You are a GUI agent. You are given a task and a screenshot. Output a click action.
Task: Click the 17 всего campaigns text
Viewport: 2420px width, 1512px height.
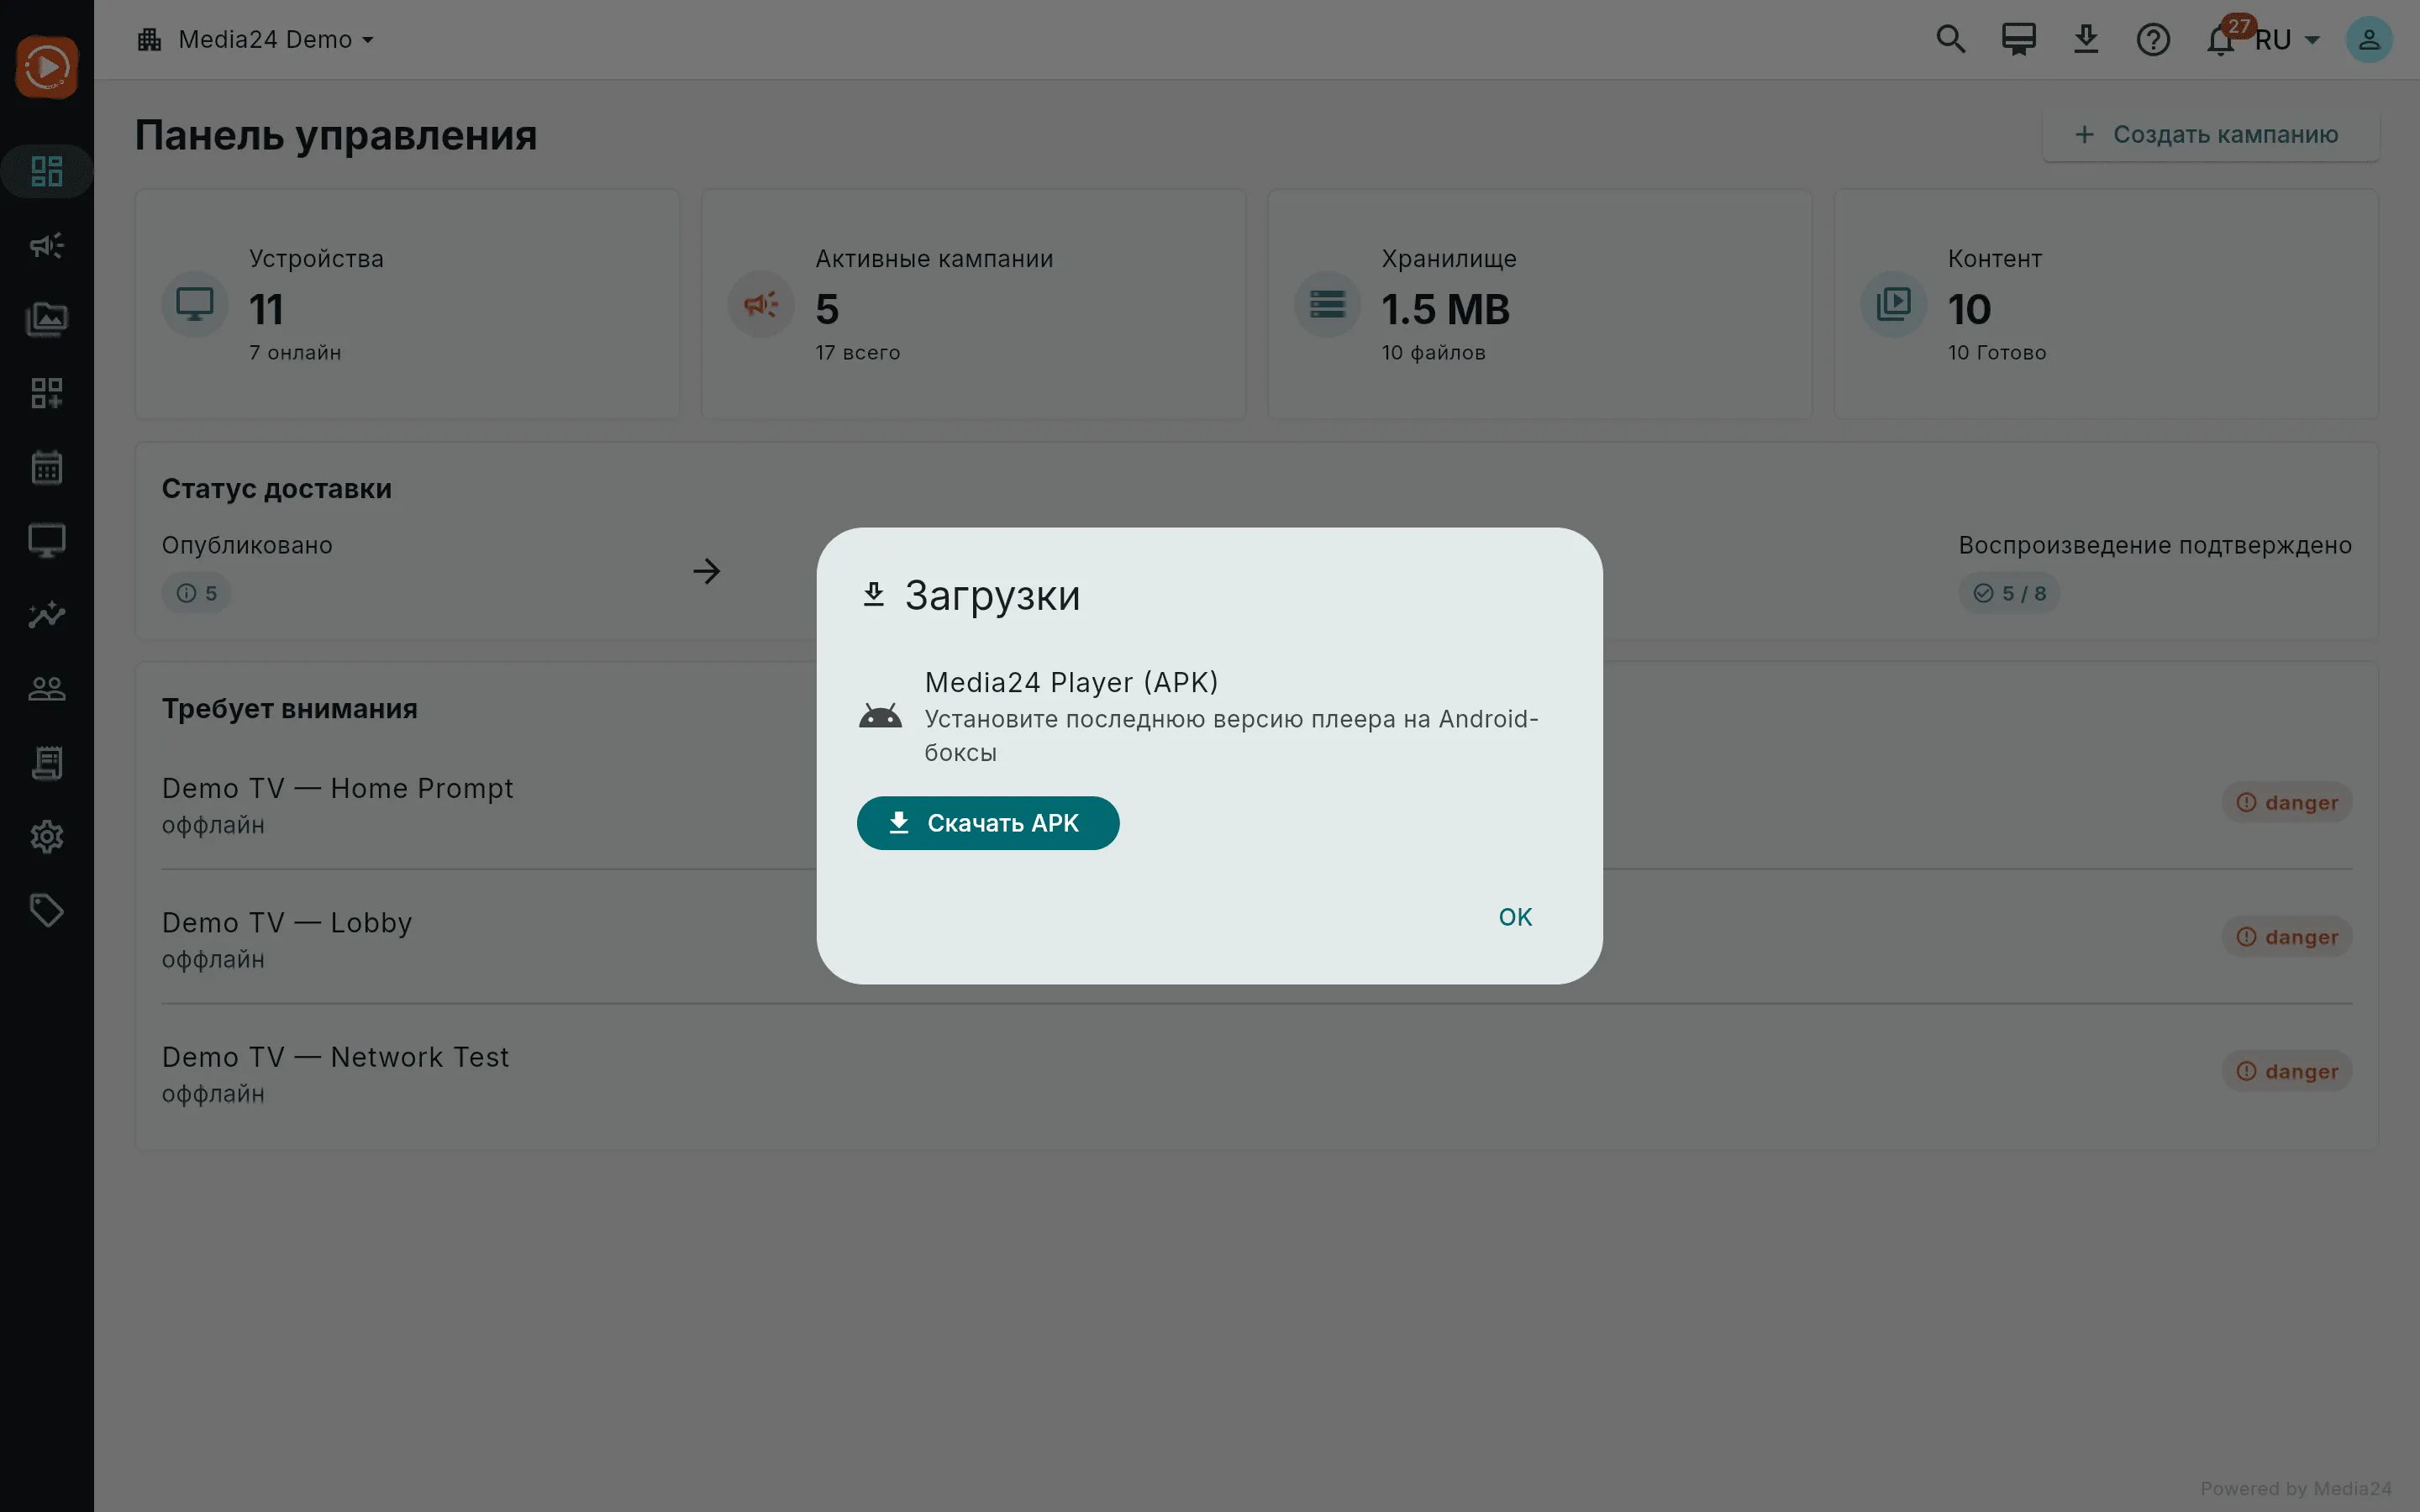pos(858,353)
